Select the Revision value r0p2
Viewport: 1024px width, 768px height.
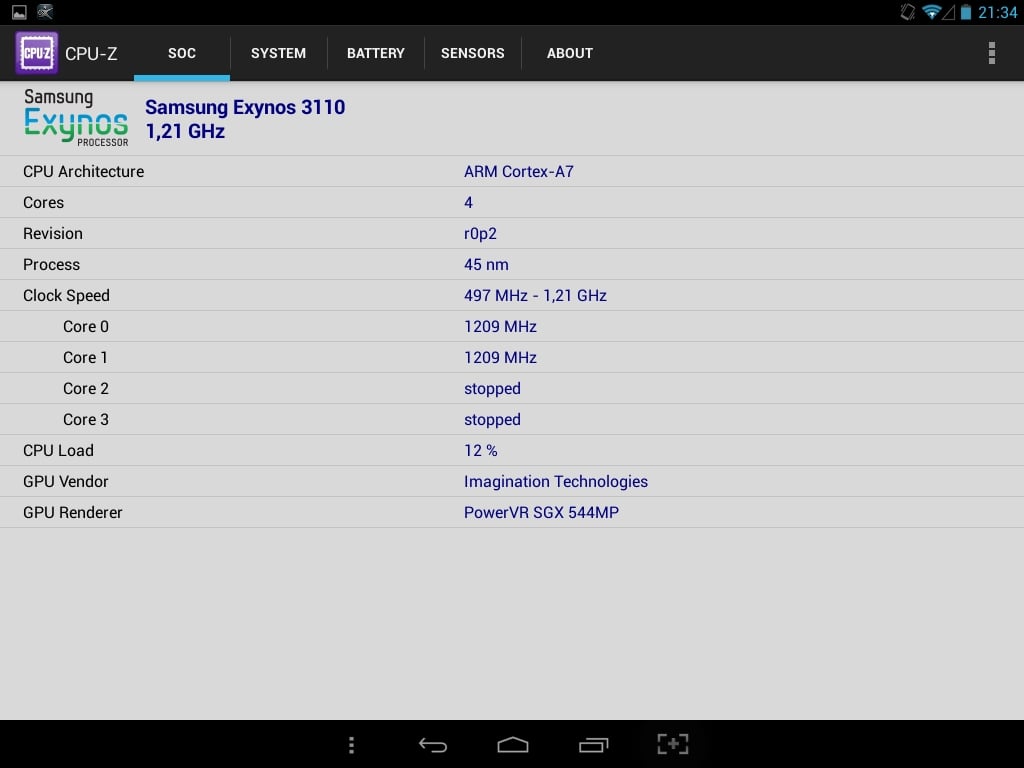tap(480, 234)
